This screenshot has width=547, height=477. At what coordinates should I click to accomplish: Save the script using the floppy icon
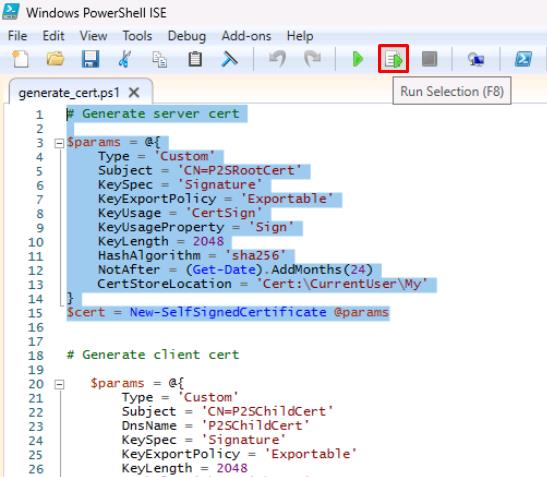point(90,59)
